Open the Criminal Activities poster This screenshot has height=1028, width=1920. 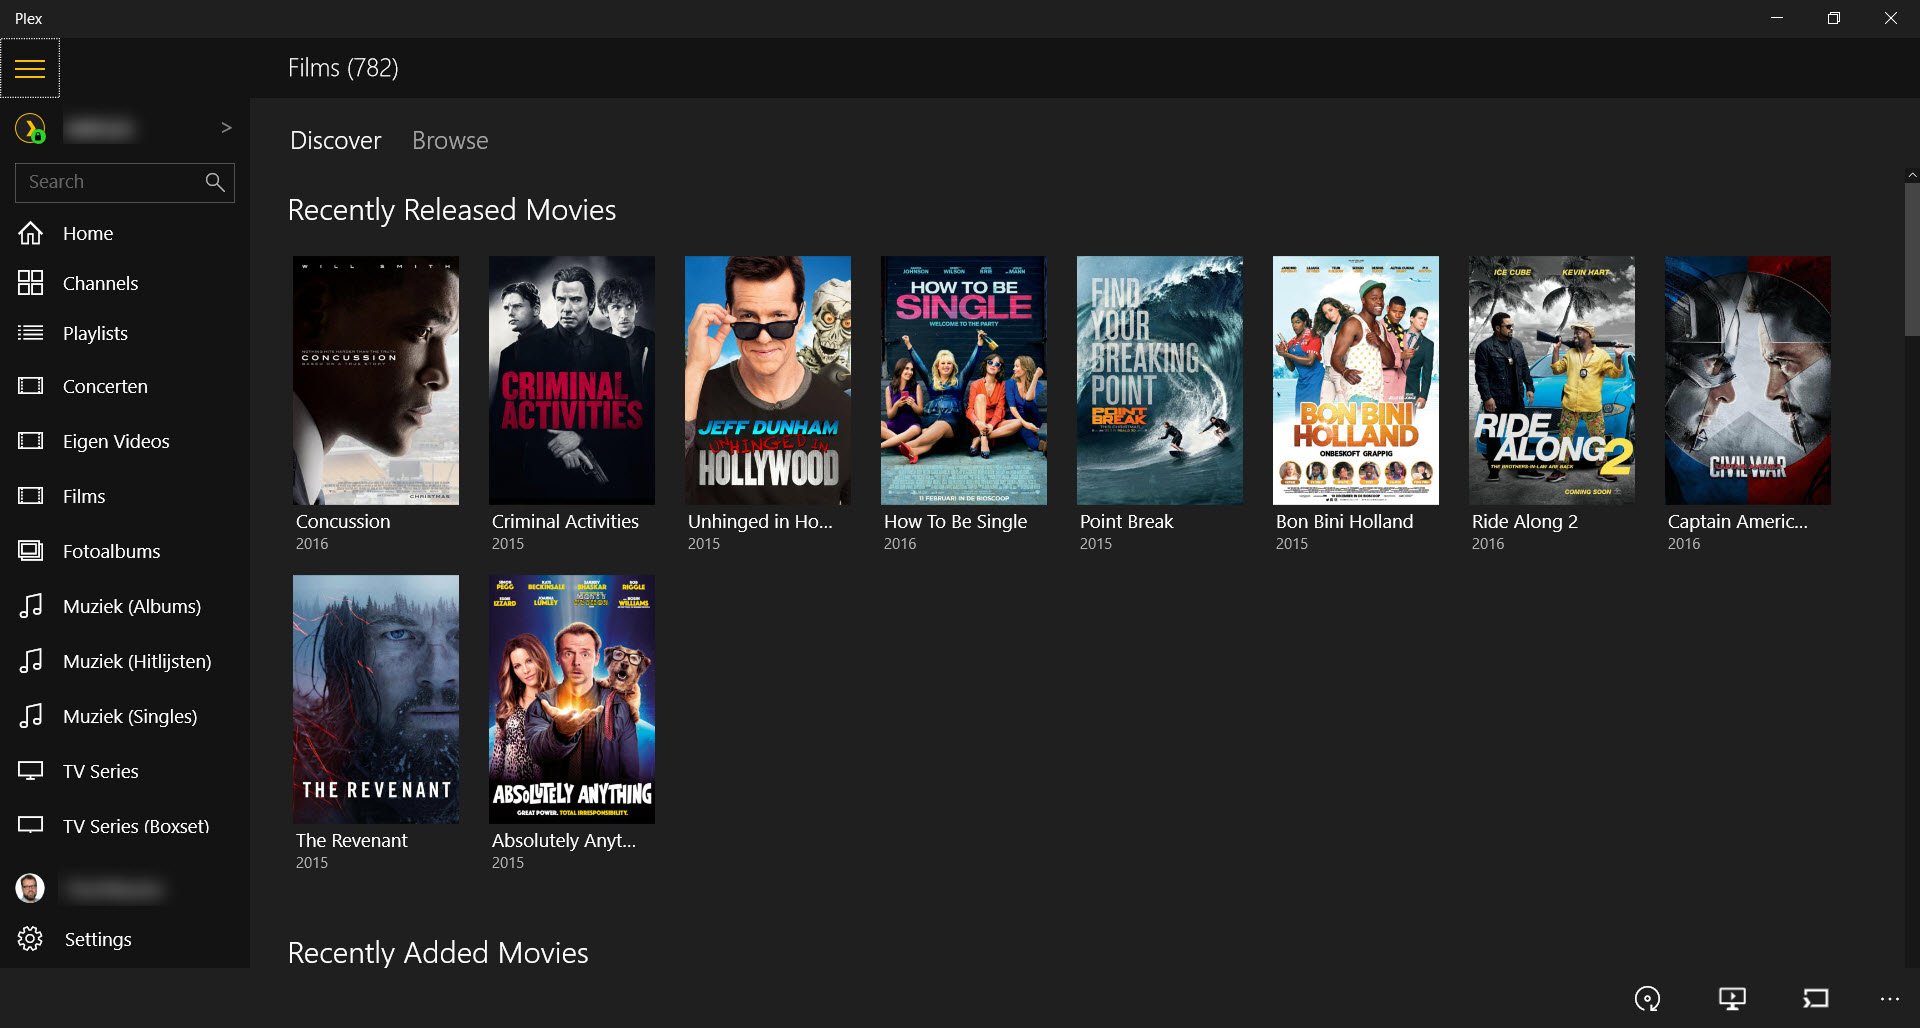pos(572,380)
